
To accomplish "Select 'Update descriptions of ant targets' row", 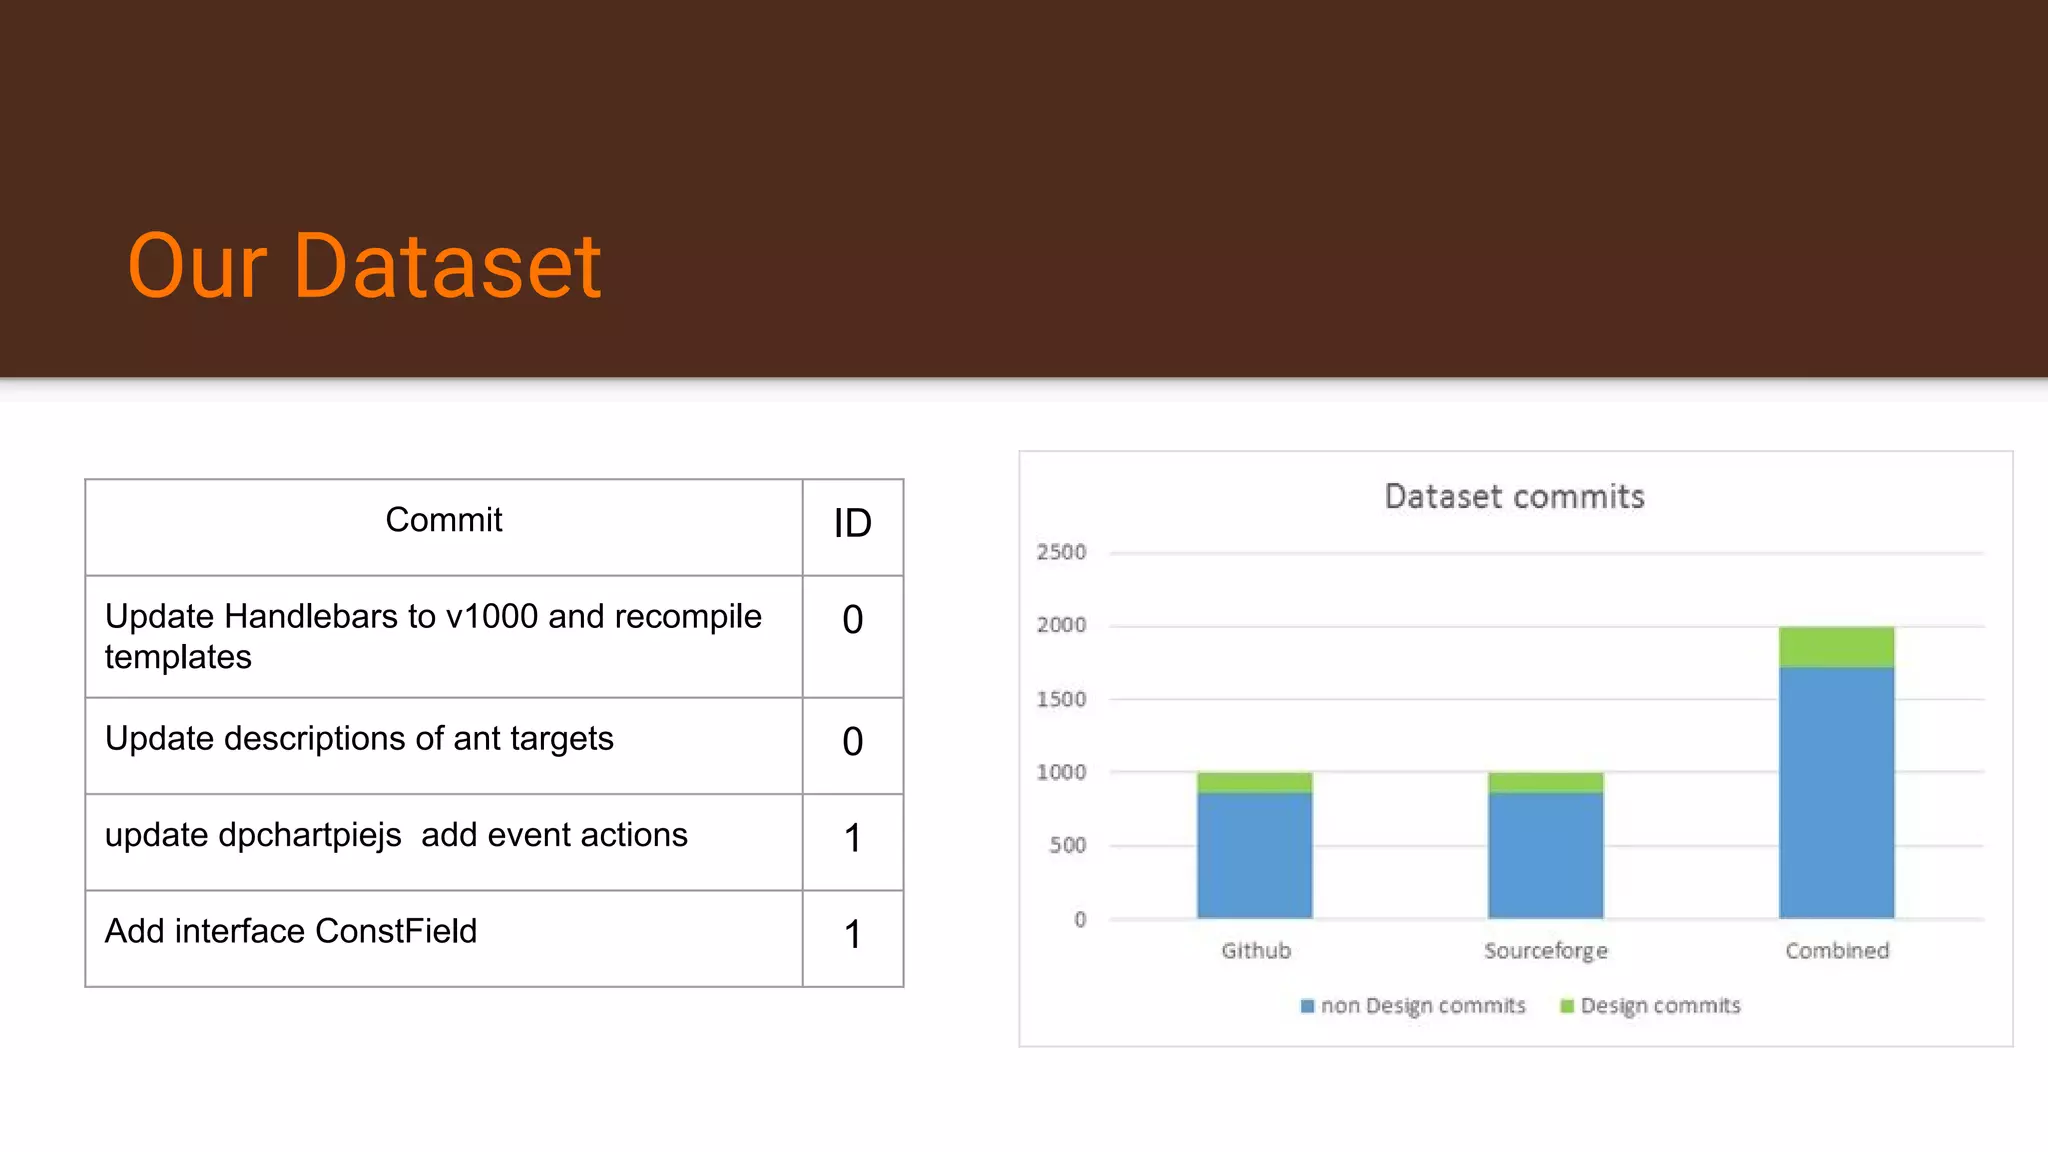I will pyautogui.click(x=359, y=739).
